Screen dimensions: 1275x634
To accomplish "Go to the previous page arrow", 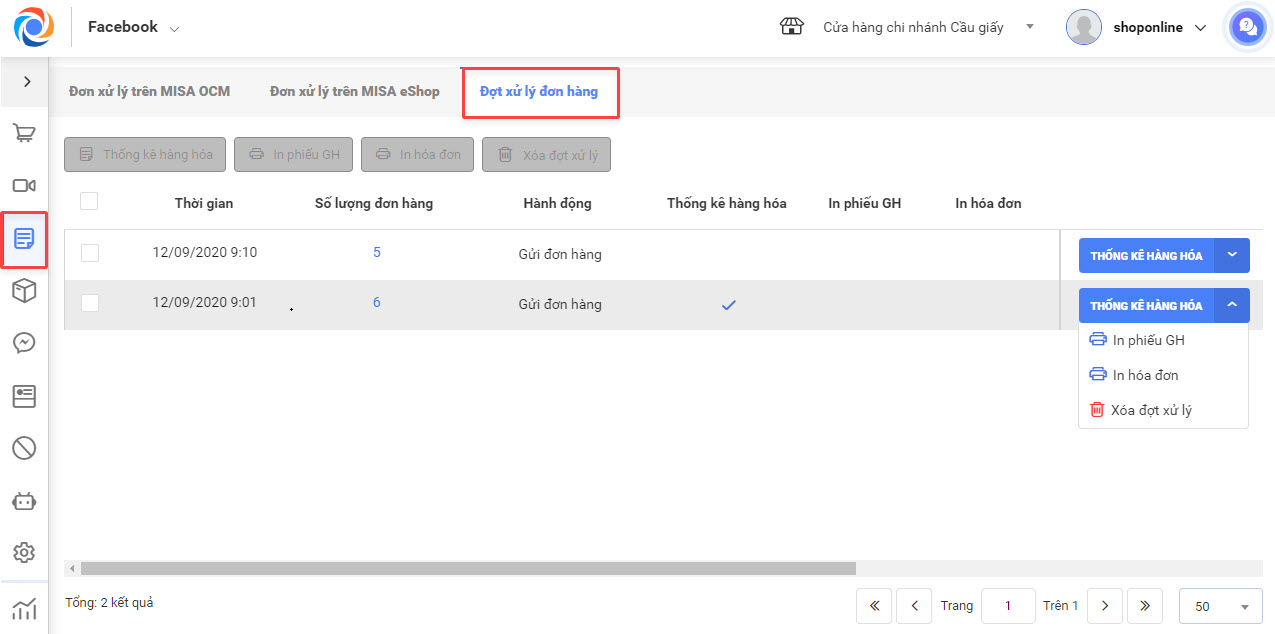I will (914, 606).
